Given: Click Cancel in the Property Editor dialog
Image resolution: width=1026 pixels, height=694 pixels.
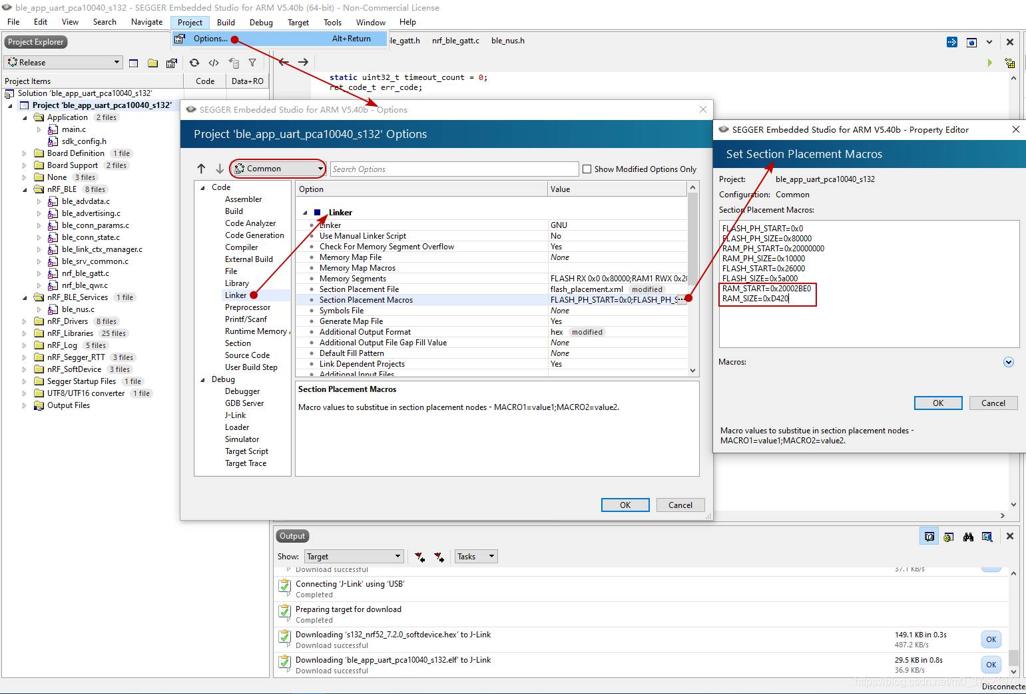Looking at the screenshot, I should tap(993, 403).
